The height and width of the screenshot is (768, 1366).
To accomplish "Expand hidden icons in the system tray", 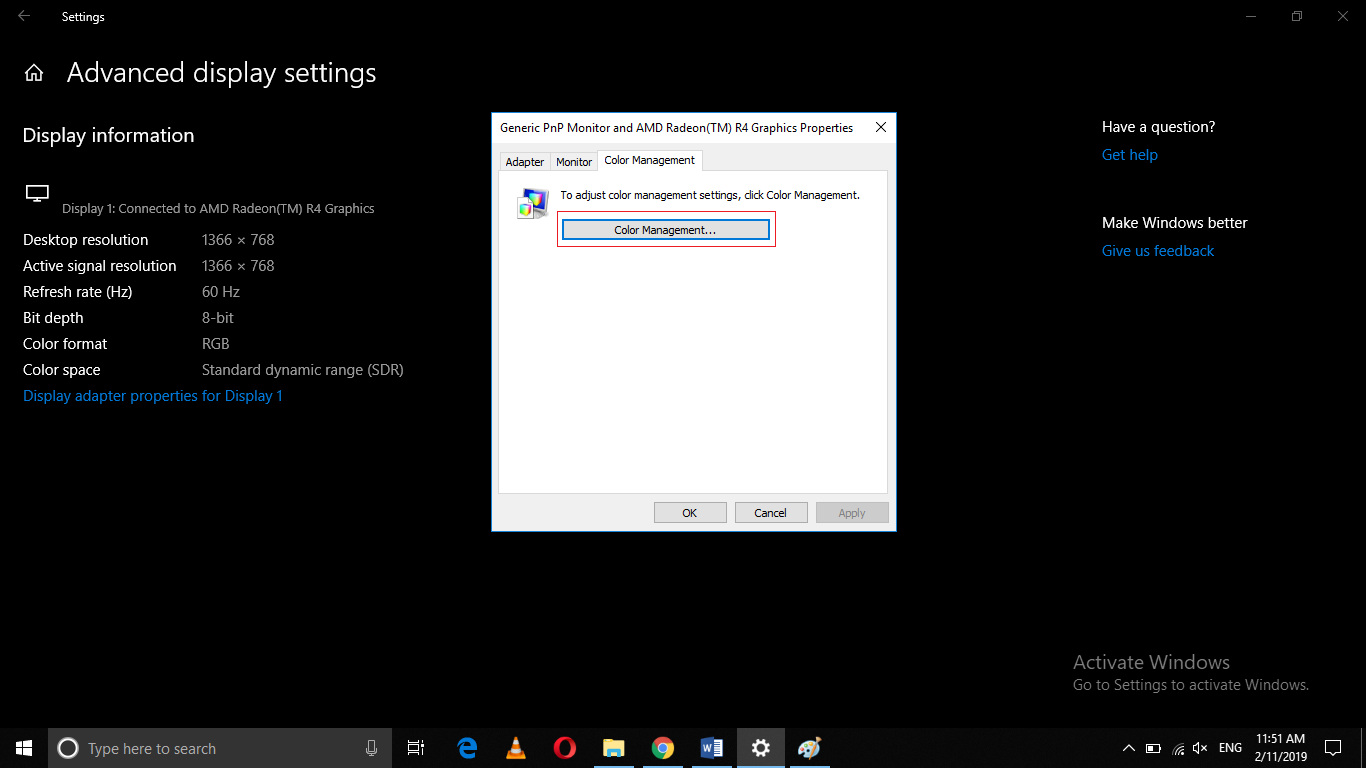I will tap(1128, 747).
